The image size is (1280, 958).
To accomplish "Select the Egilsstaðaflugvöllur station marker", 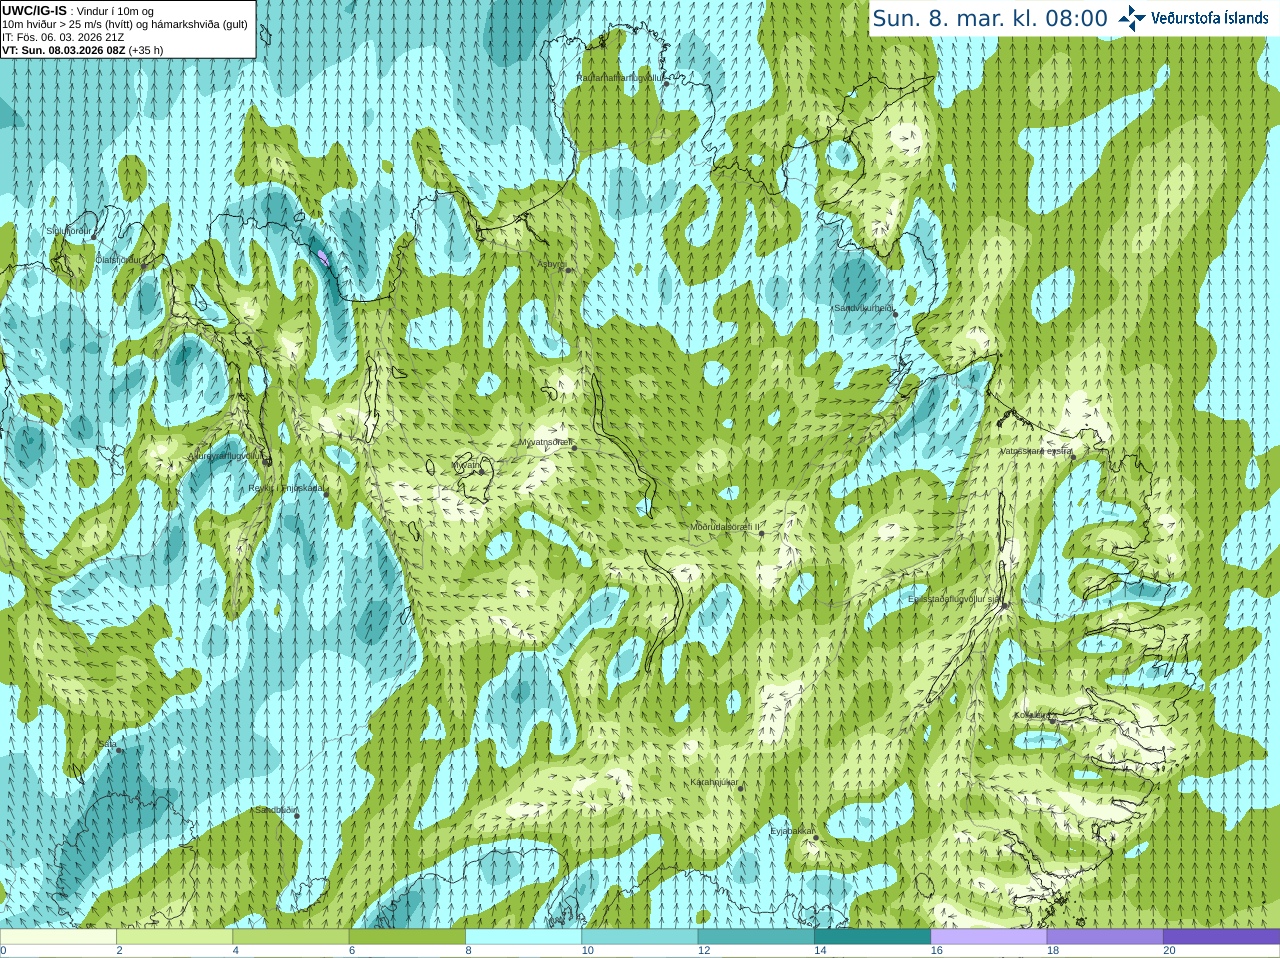I will pyautogui.click(x=1004, y=605).
